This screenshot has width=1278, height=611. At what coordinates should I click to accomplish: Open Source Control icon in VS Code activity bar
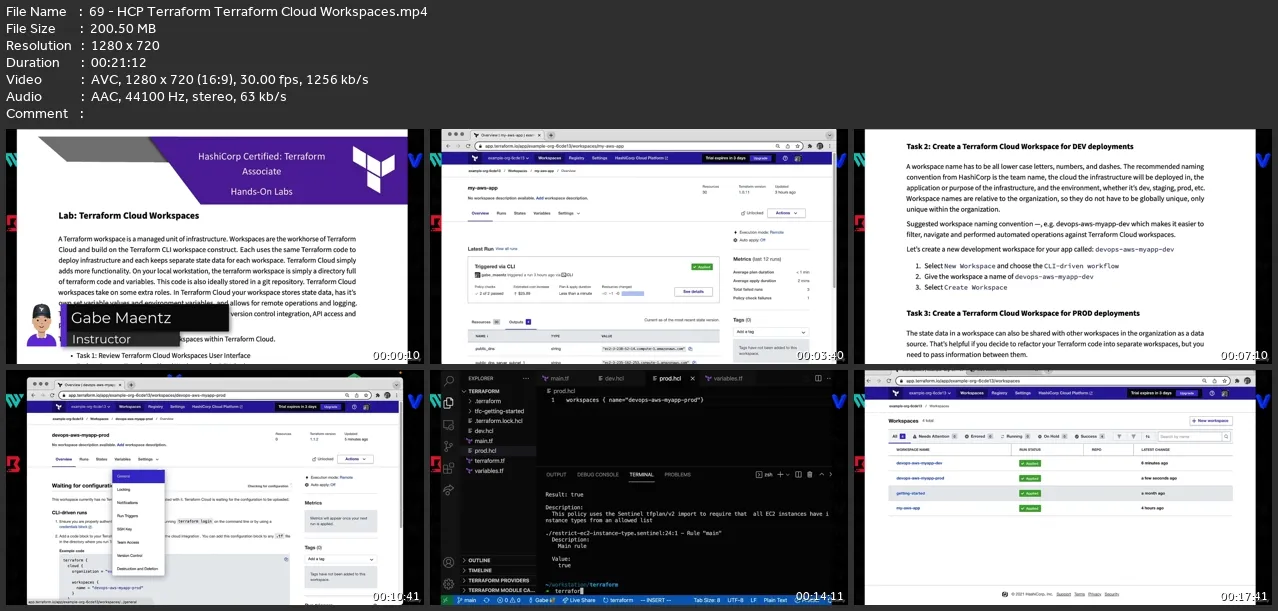coord(449,446)
